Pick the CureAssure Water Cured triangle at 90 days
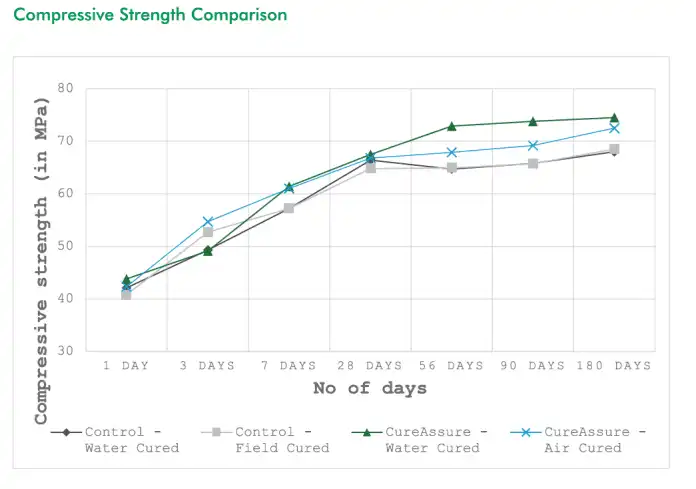Image resolution: width=696 pixels, height=489 pixels. pyautogui.click(x=533, y=121)
